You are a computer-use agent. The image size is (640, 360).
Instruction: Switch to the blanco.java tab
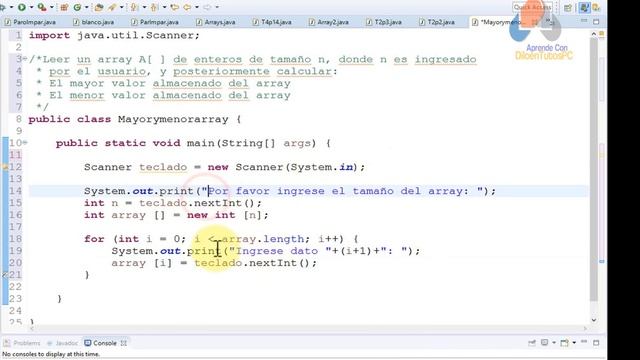pos(94,22)
